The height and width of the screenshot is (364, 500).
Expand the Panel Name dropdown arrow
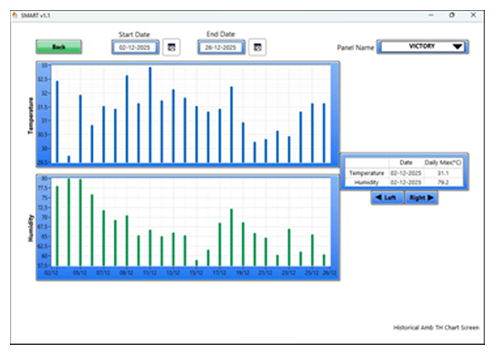click(x=458, y=46)
